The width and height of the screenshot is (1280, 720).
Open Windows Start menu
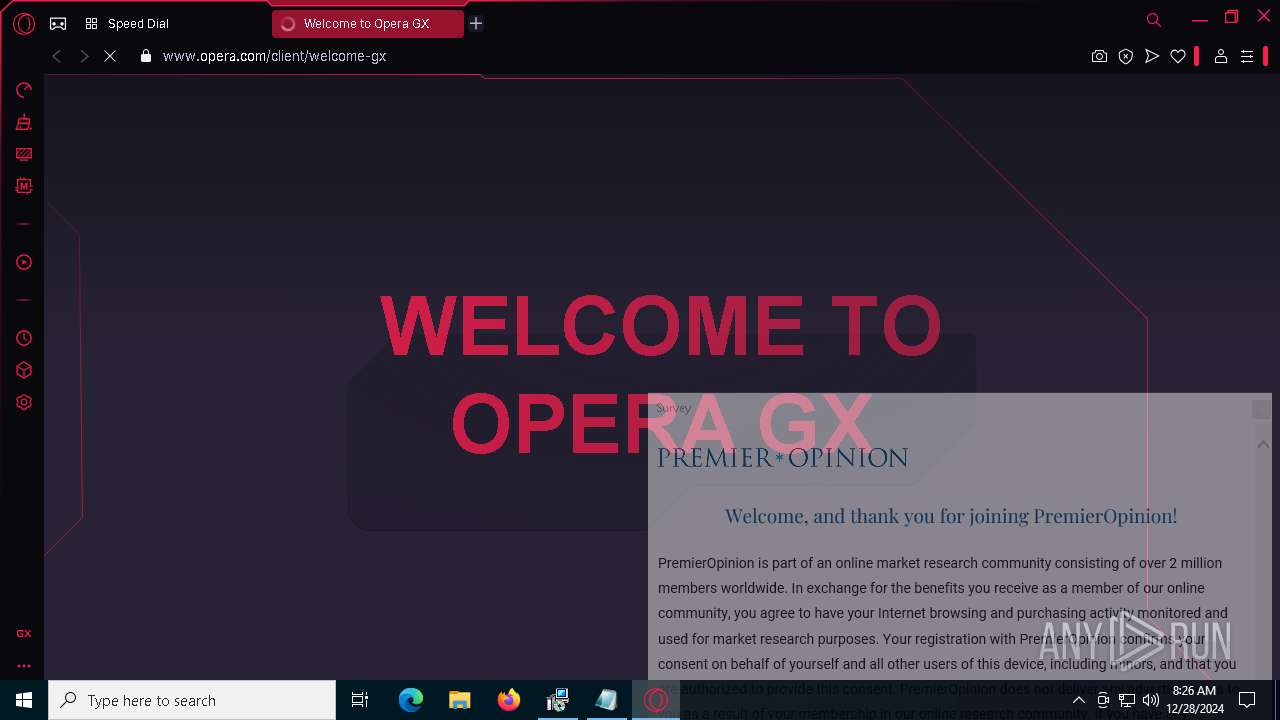click(24, 700)
